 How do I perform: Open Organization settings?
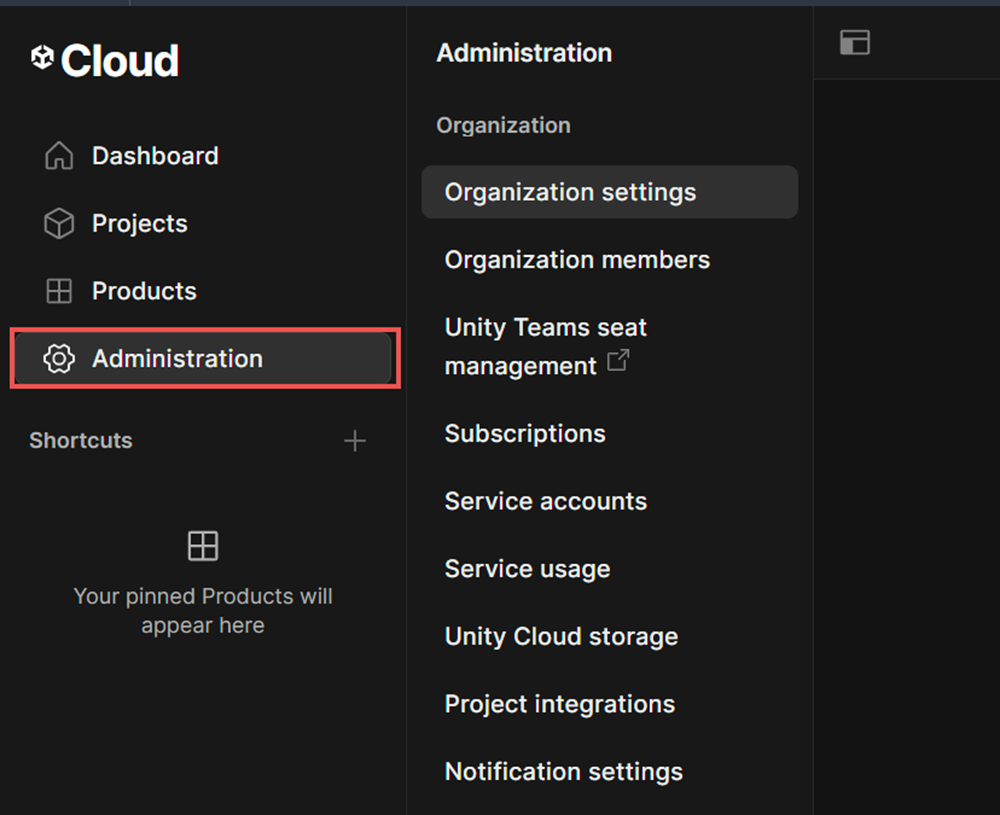click(570, 192)
